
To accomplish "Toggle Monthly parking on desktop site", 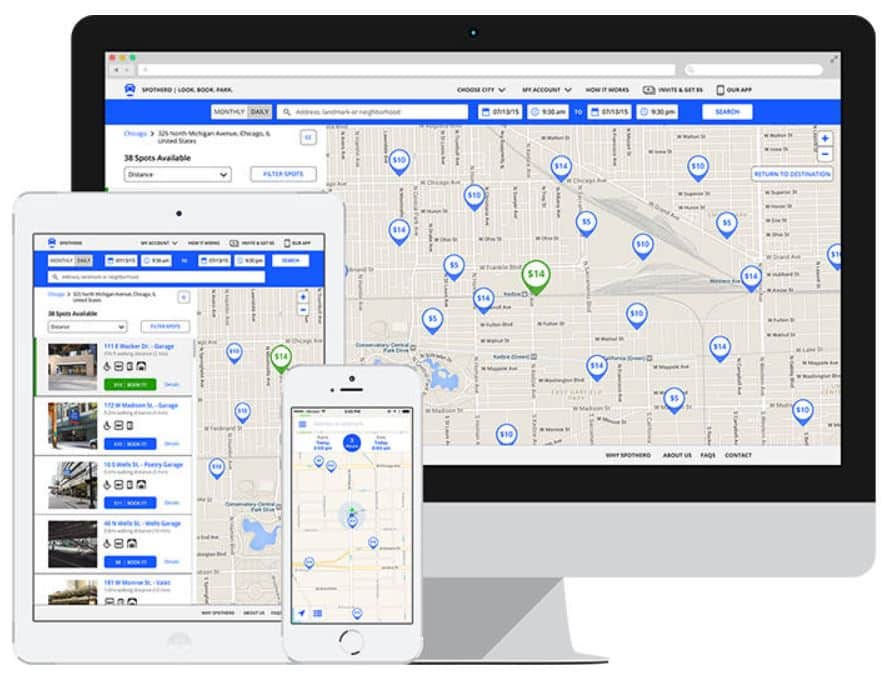I will coord(228,112).
